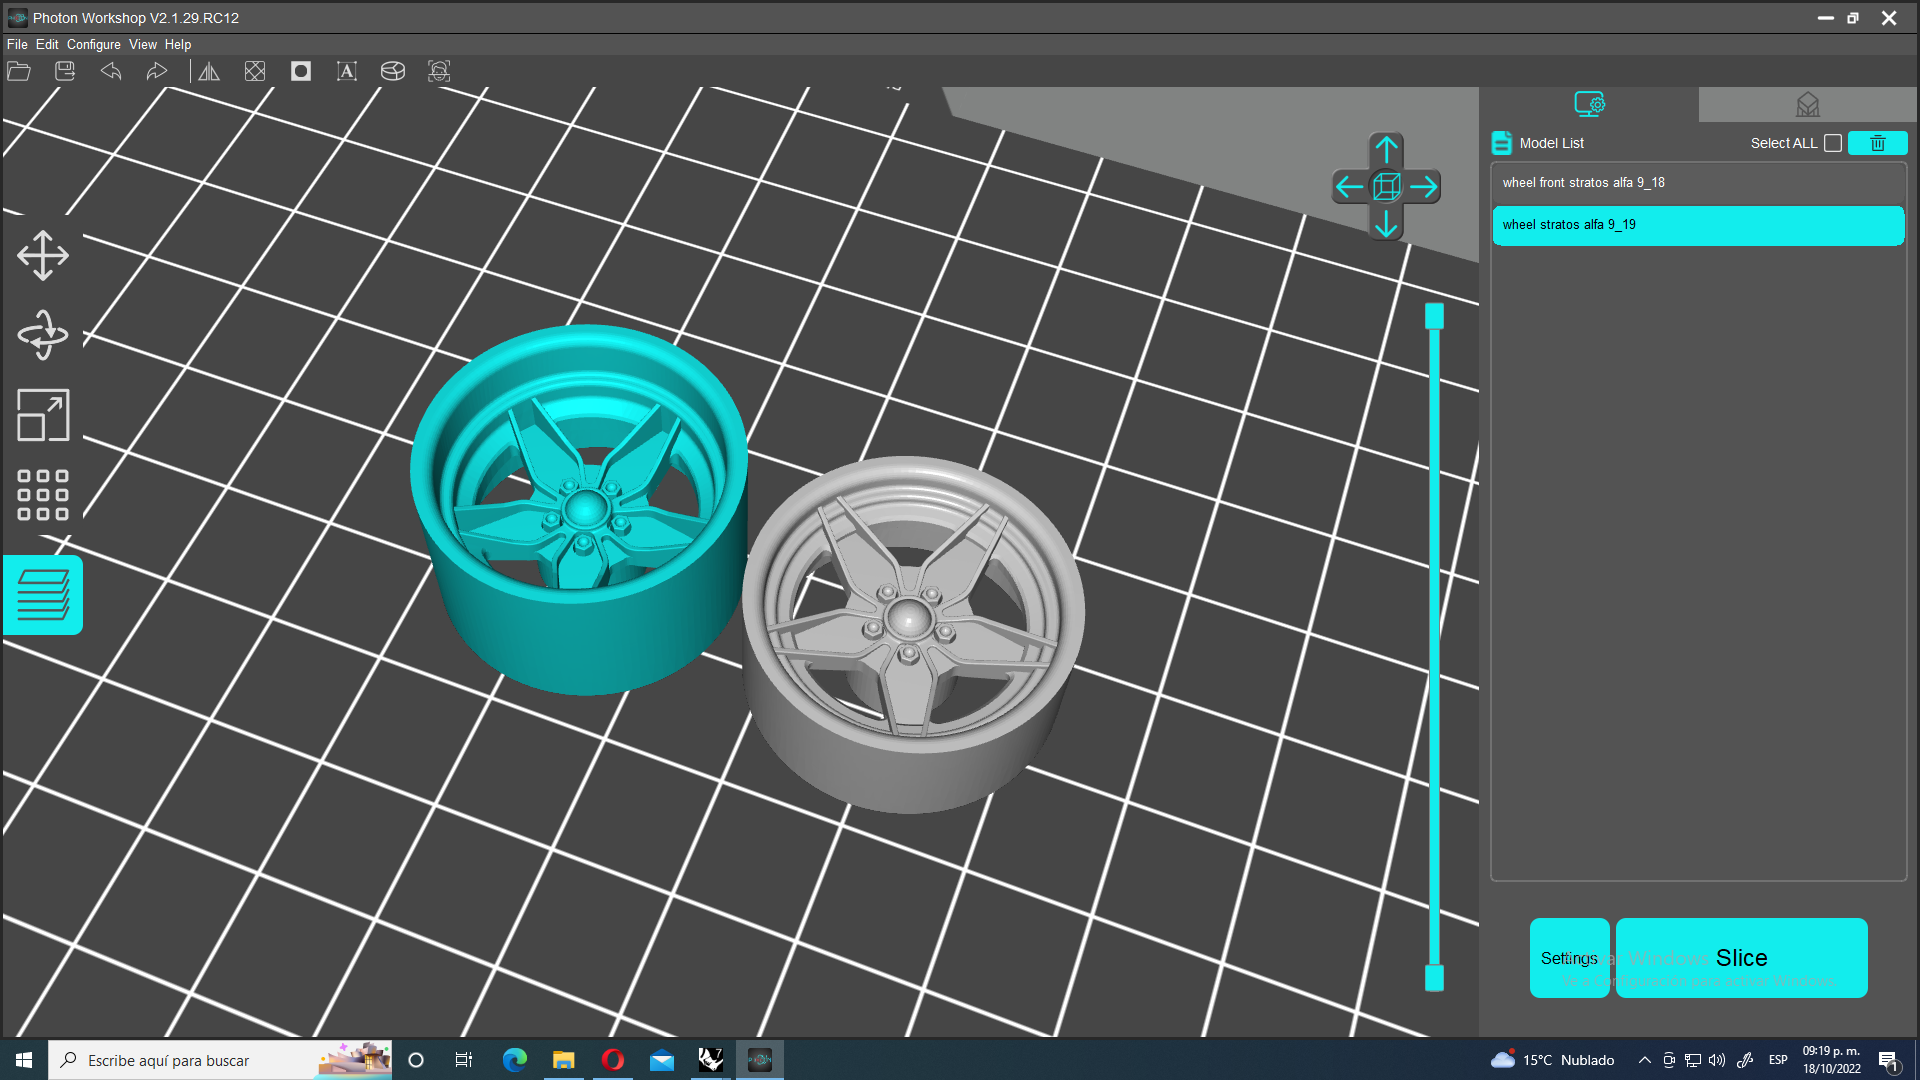Click bottom handle of layer slider
Image resolution: width=1920 pixels, height=1080 pixels.
pyautogui.click(x=1434, y=978)
